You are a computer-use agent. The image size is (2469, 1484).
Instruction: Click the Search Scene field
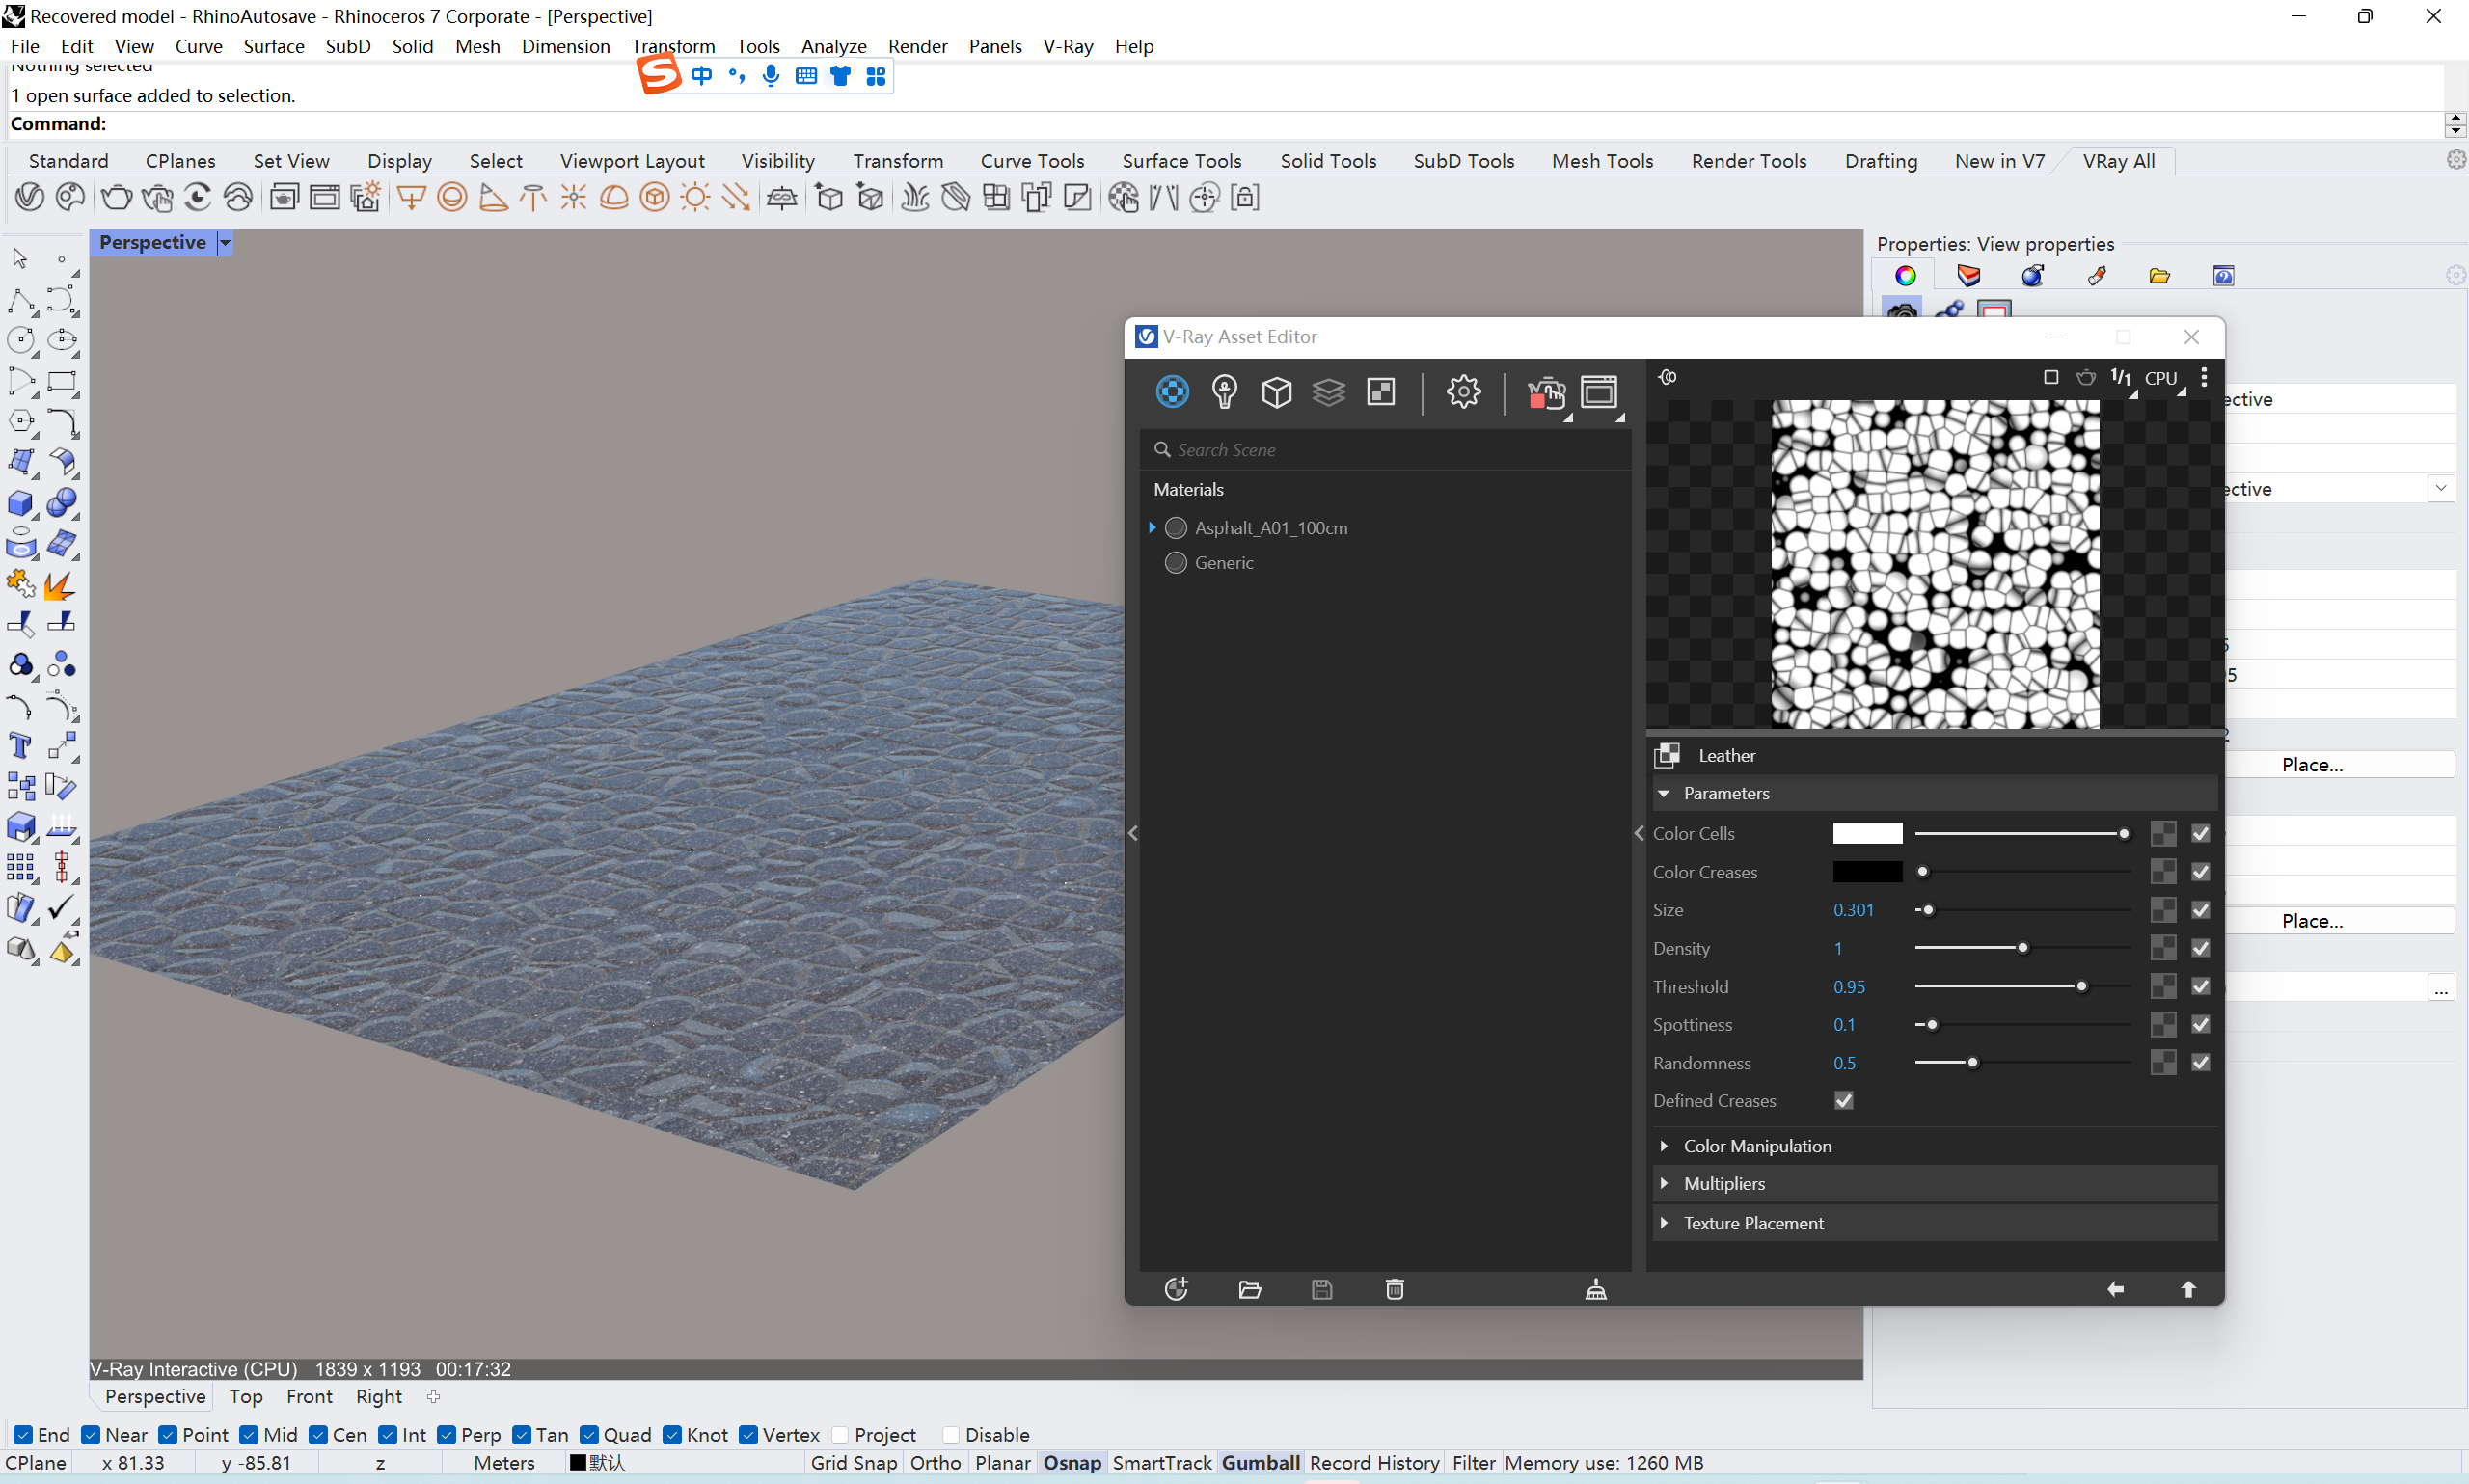[x=1387, y=450]
